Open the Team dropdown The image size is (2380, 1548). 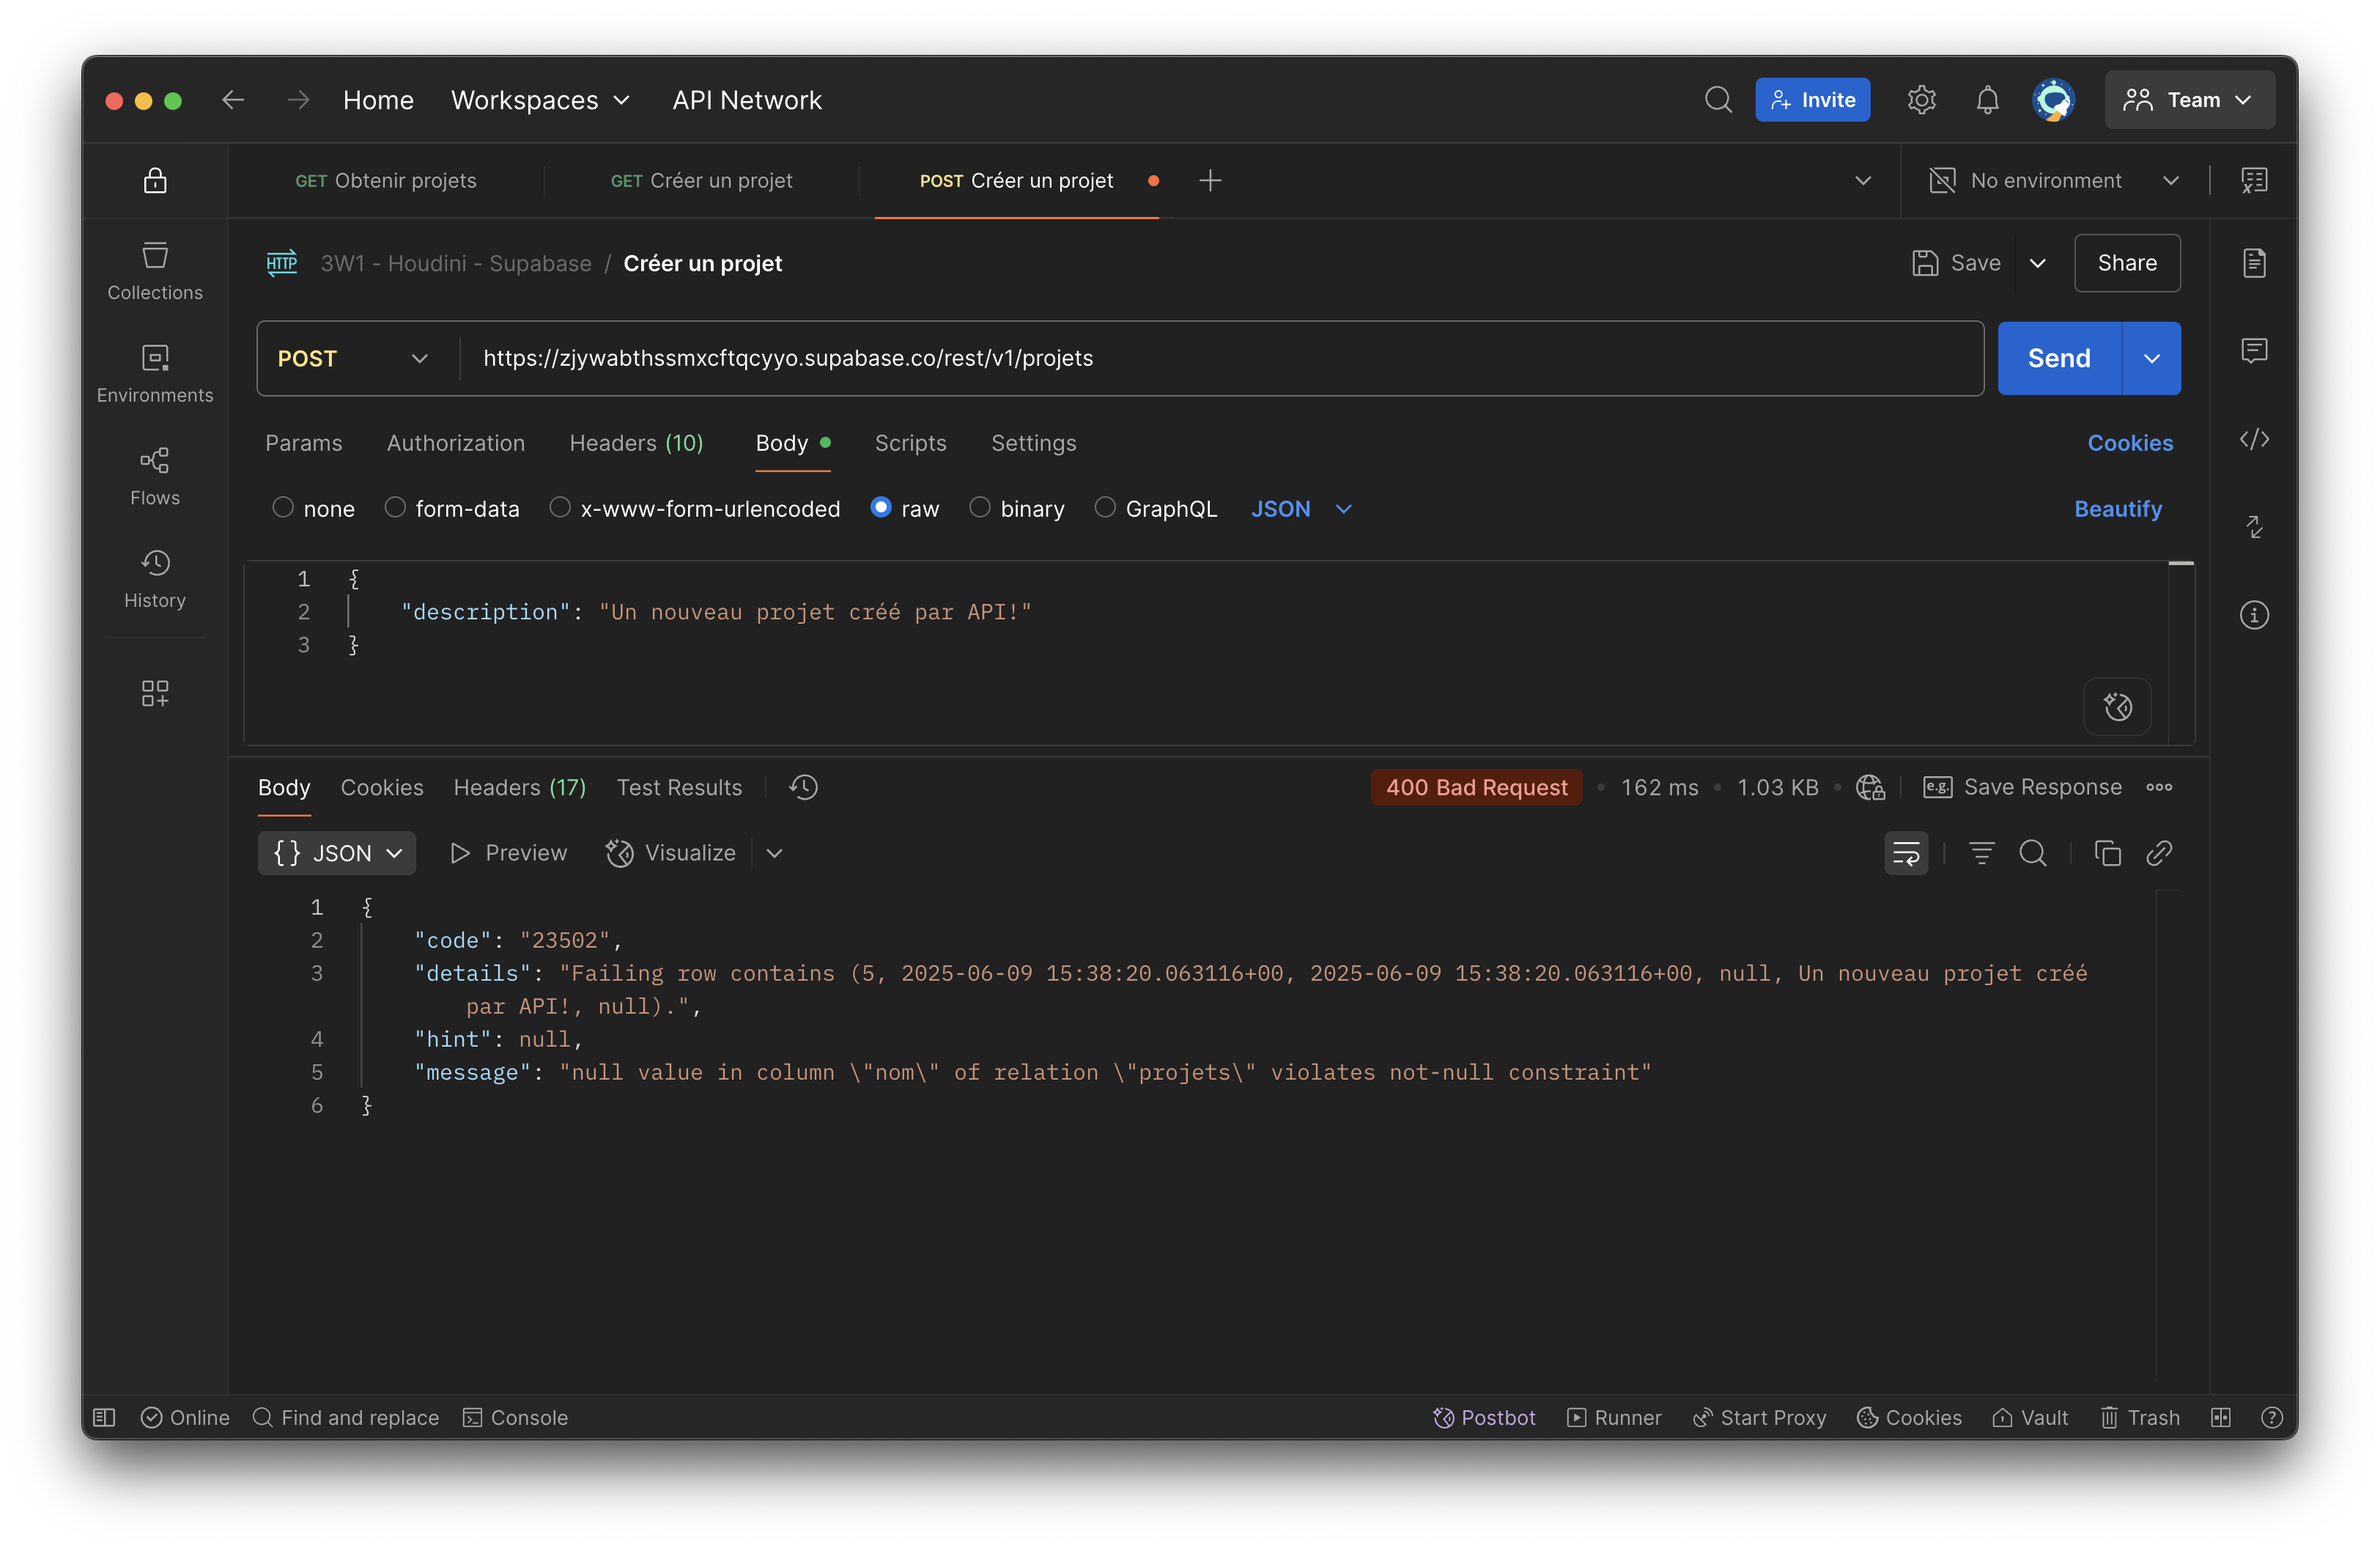(x=2189, y=100)
